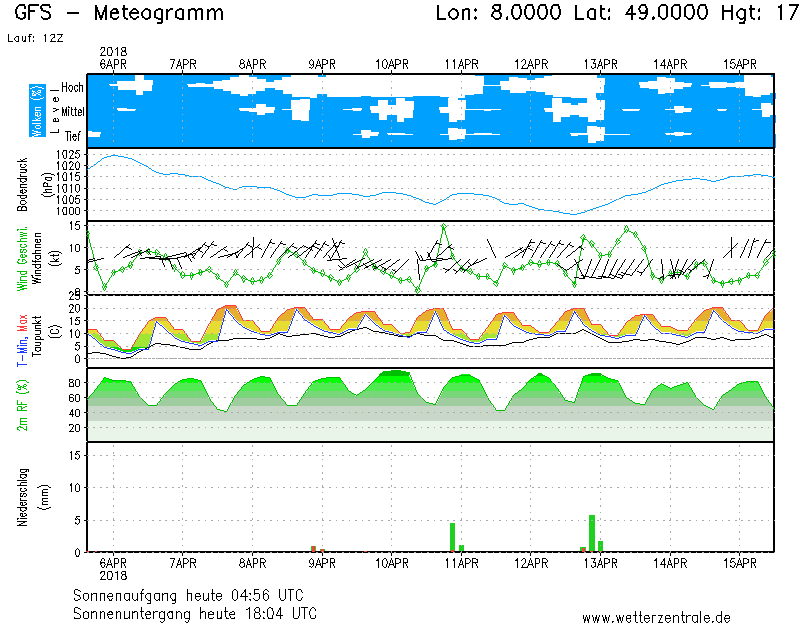Click the Tief cloud level label
The width and height of the screenshot is (800, 625).
coord(73,134)
